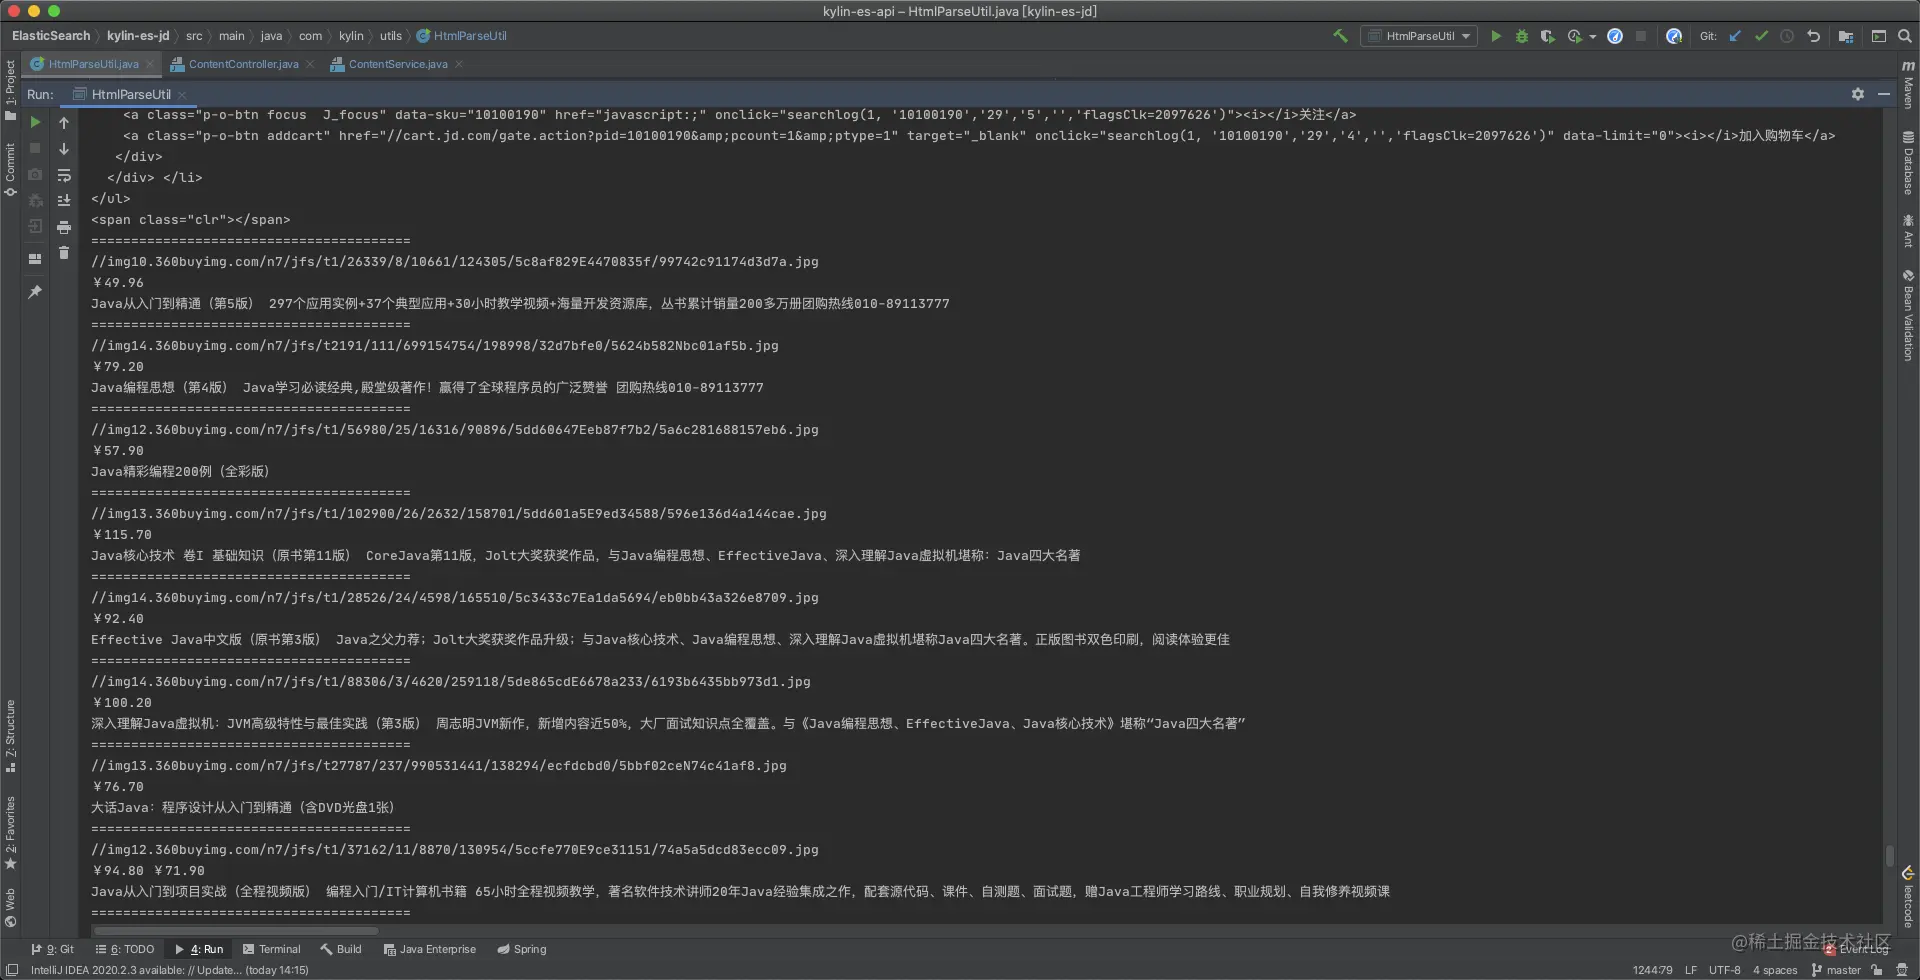Open the Project tool window
The image size is (1920, 980).
(10, 90)
